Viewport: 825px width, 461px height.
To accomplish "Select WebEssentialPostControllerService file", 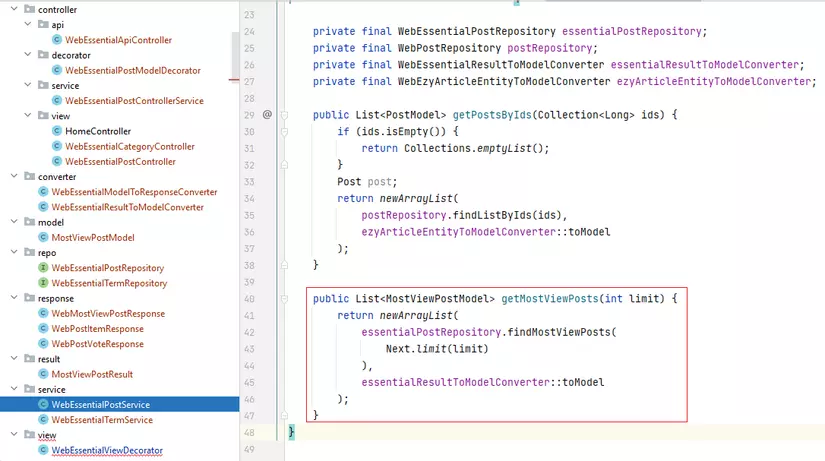I will pyautogui.click(x=134, y=101).
